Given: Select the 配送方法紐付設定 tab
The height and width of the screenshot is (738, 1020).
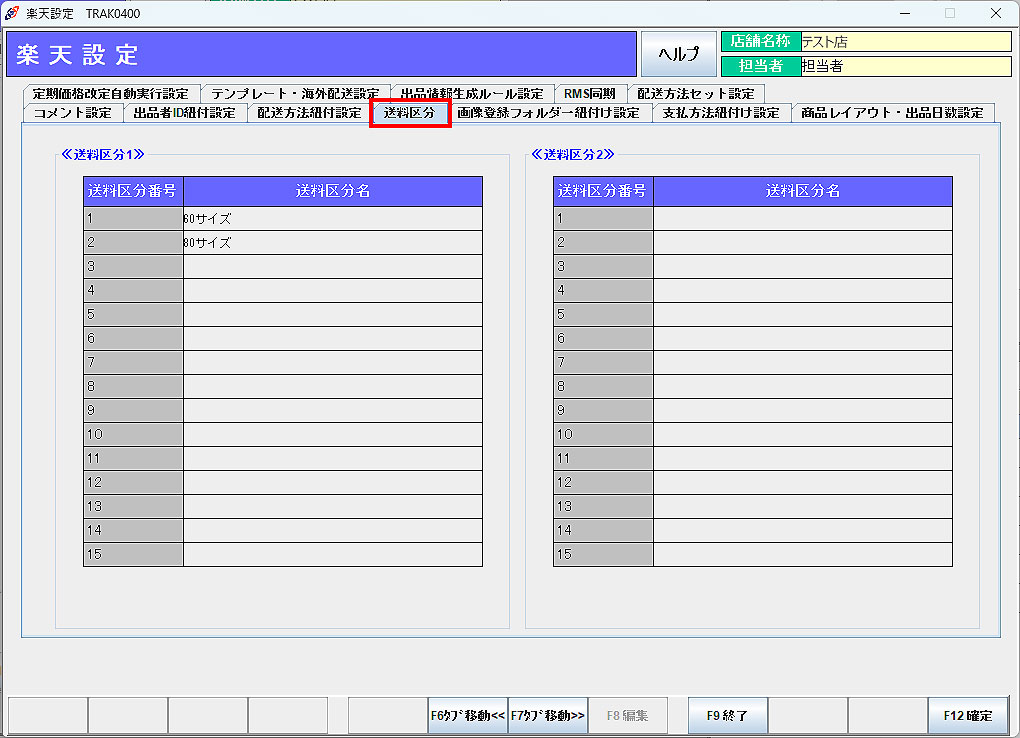Looking at the screenshot, I should [x=309, y=112].
